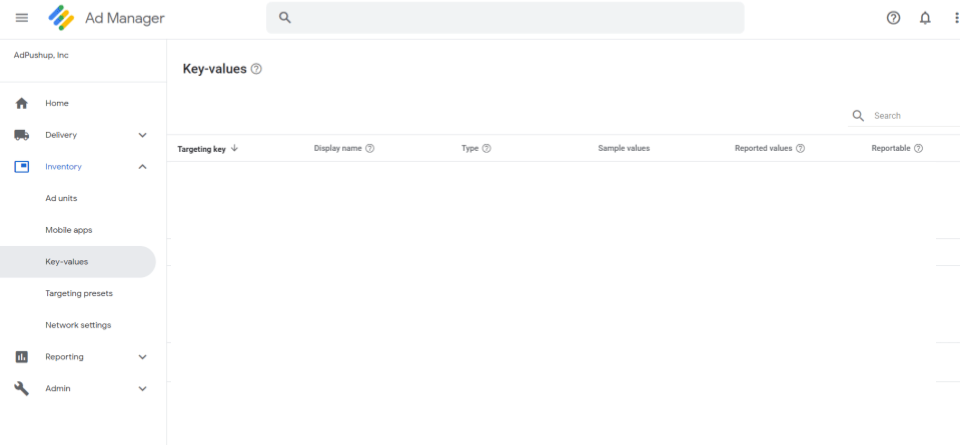This screenshot has width=960, height=445.
Task: Go to Home in the sidebar
Action: (x=57, y=103)
